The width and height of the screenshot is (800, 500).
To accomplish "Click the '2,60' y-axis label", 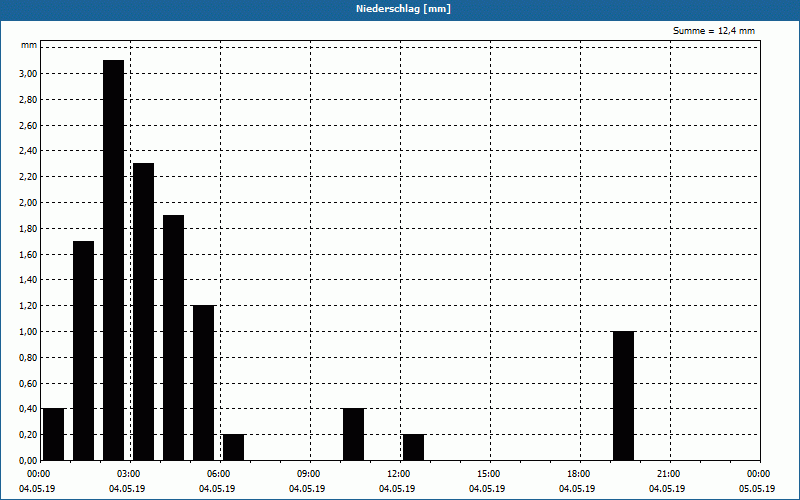I will pyautogui.click(x=28, y=126).
